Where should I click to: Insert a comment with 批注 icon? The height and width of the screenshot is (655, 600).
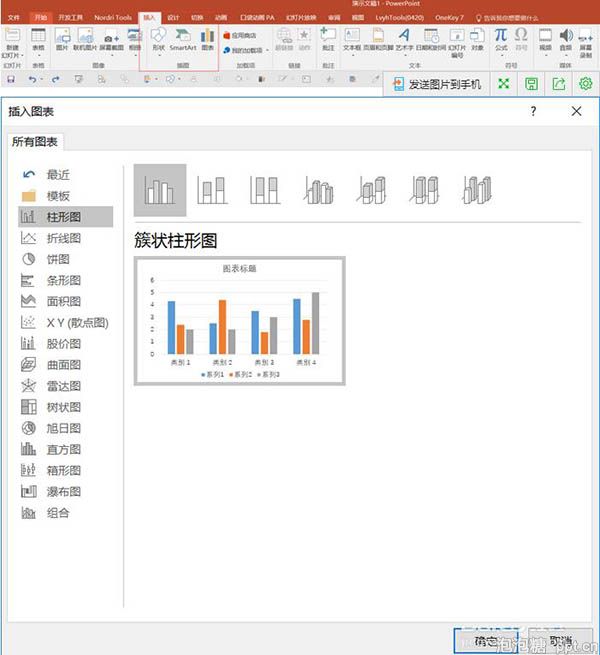[x=328, y=39]
